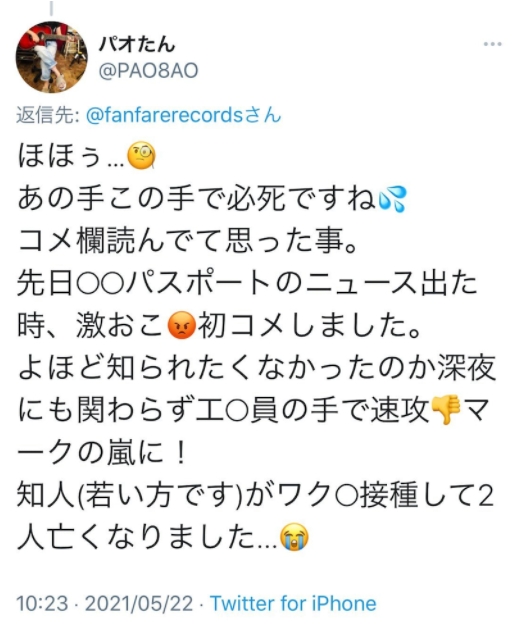Click the line あの手この手で必死ですね

(212, 199)
